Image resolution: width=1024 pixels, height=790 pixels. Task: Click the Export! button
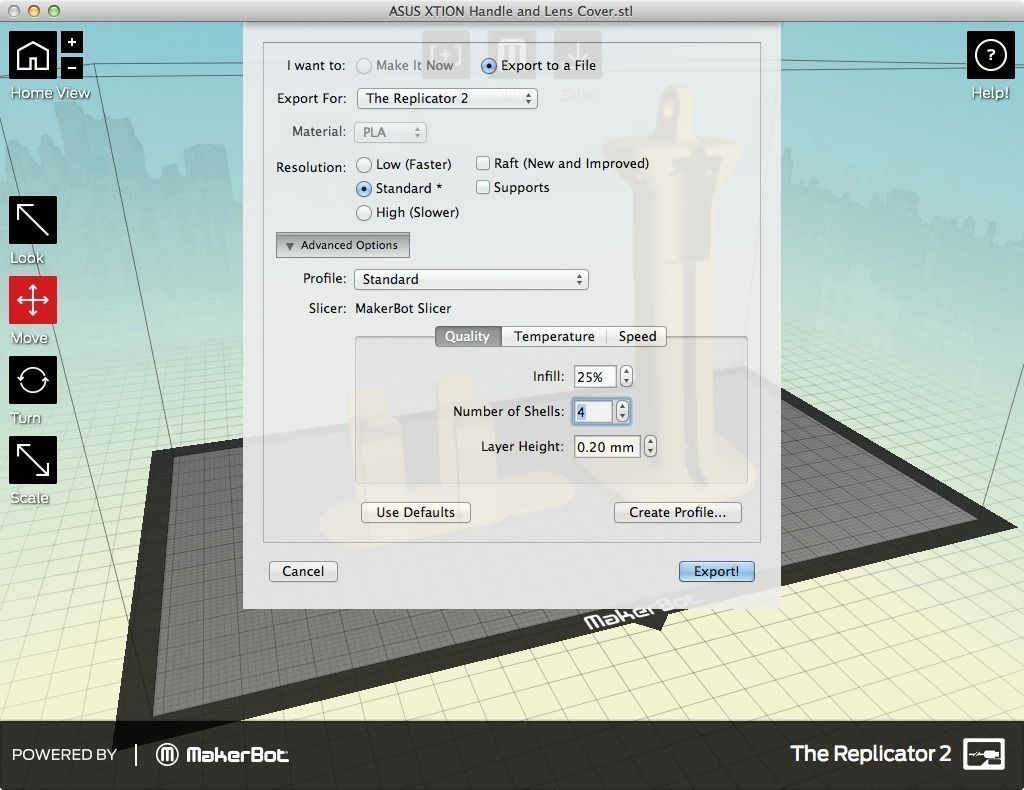point(716,571)
